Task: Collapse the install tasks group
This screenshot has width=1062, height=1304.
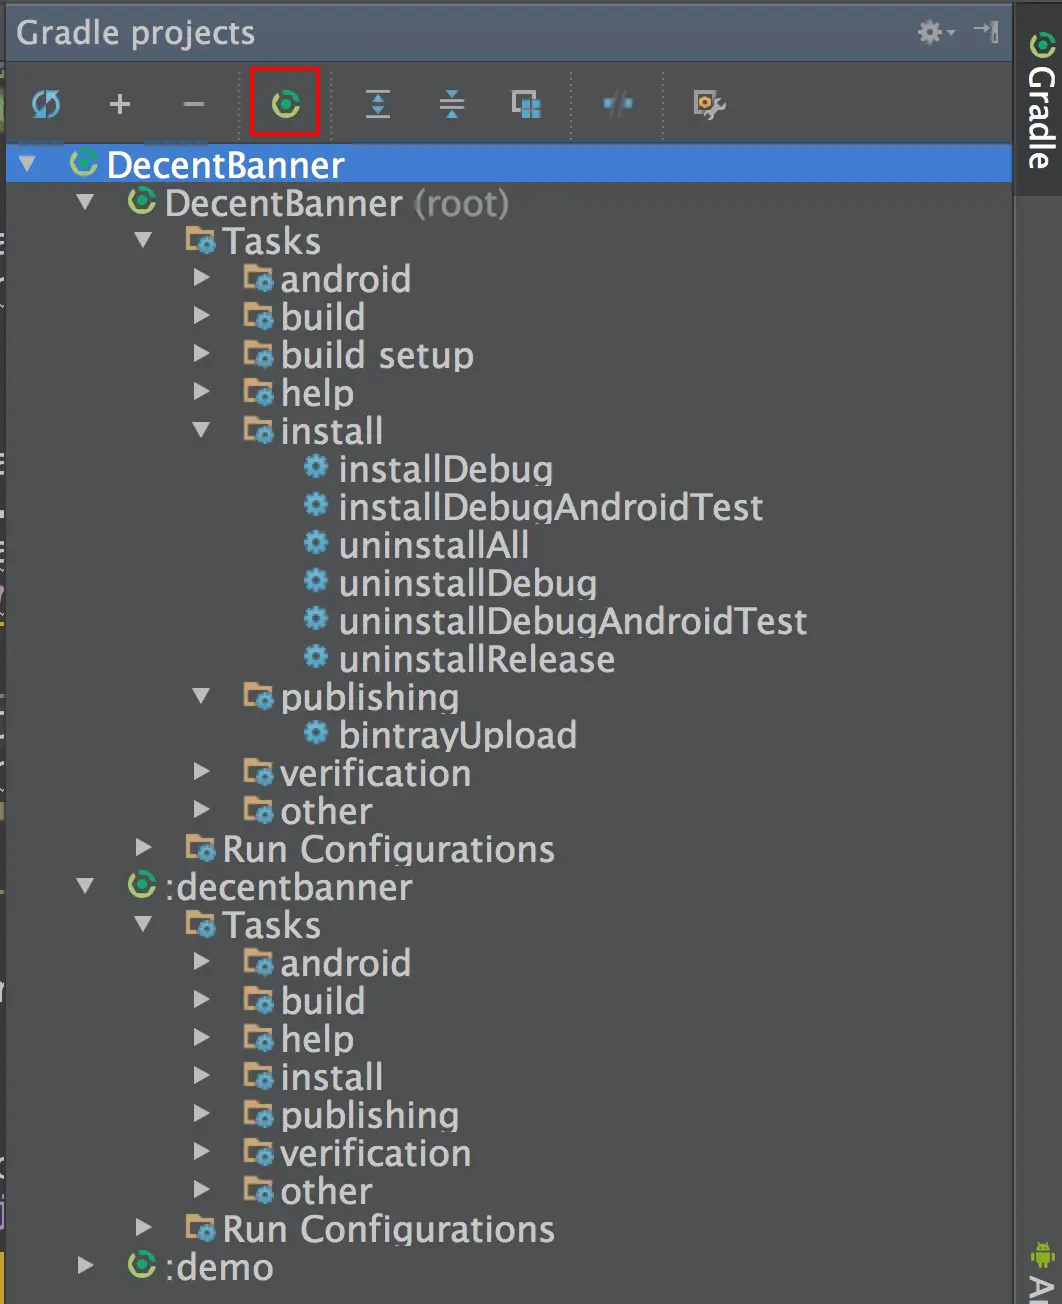Action: click(x=202, y=430)
